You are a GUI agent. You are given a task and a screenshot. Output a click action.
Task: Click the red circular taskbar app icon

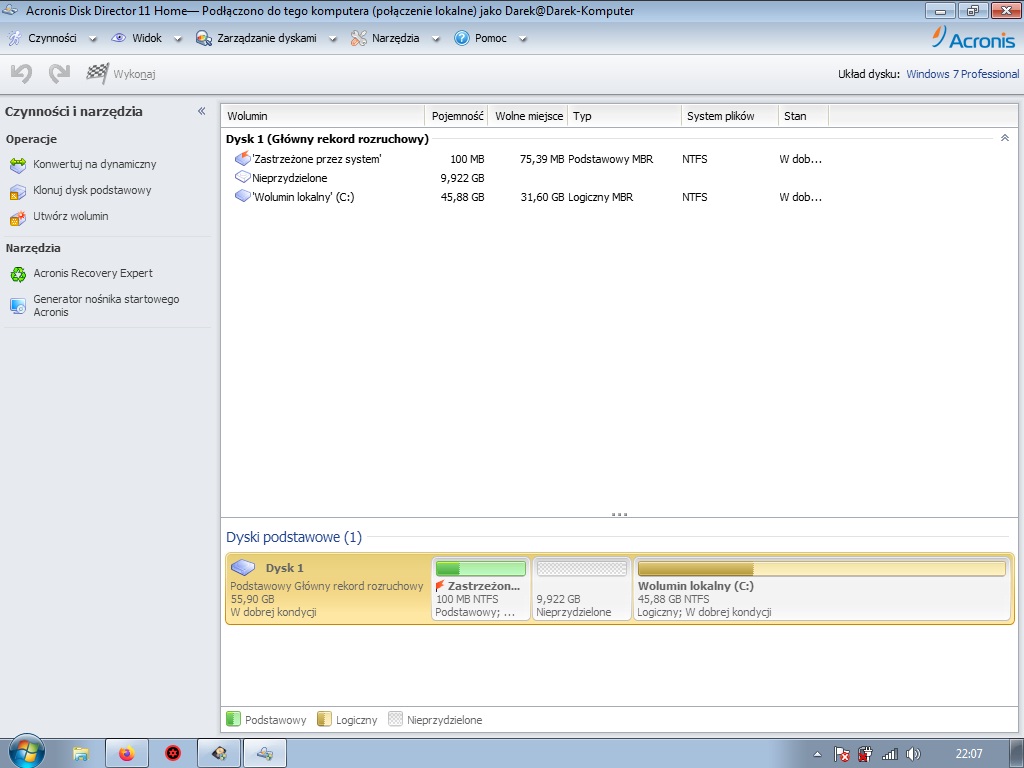[x=172, y=754]
